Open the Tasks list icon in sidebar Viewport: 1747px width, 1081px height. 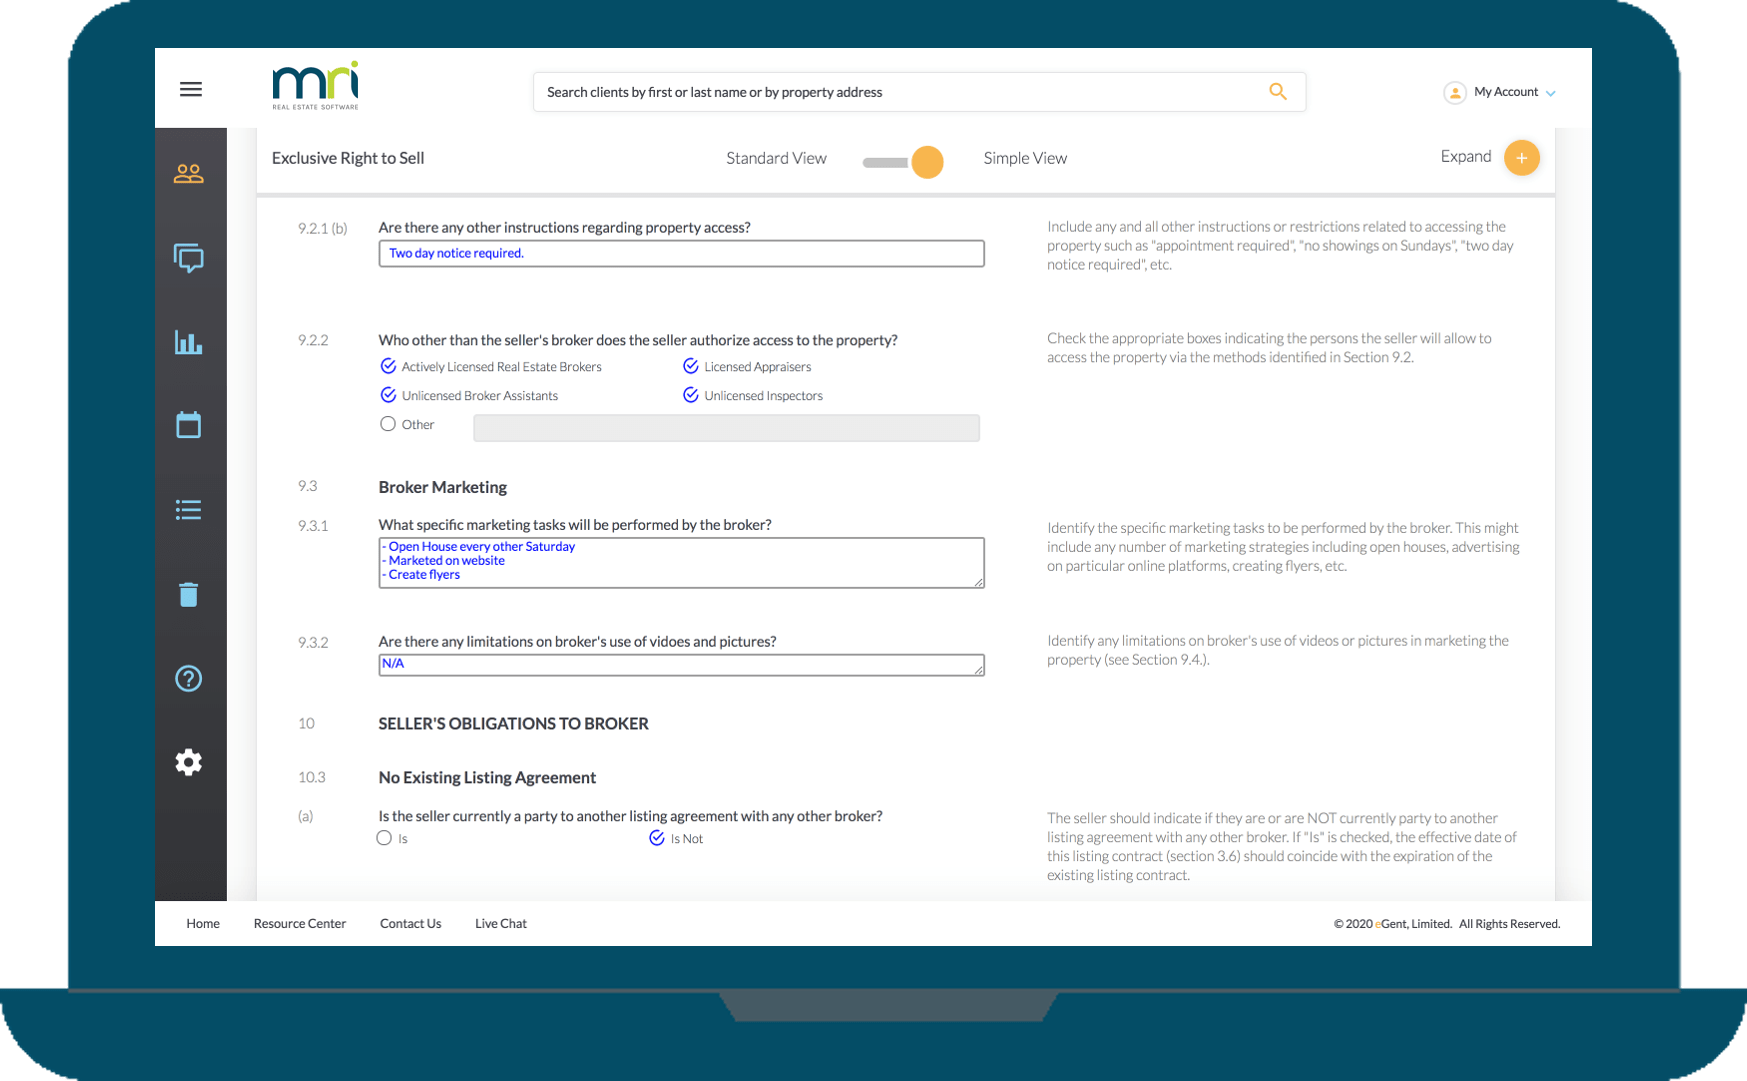pos(189,509)
